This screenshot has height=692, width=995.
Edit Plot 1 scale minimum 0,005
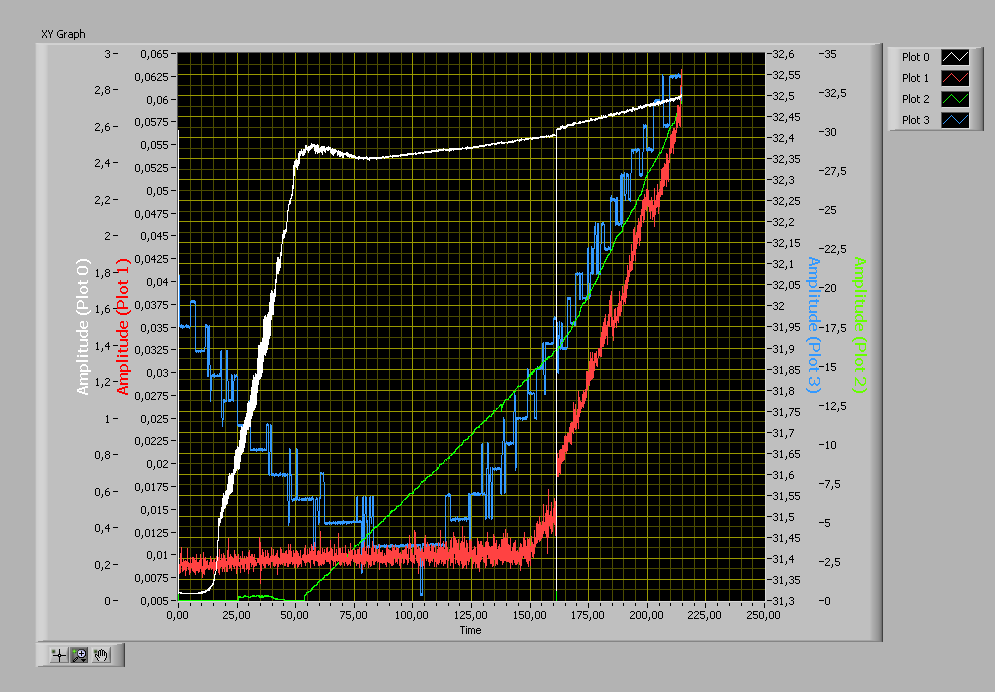pyautogui.click(x=154, y=601)
